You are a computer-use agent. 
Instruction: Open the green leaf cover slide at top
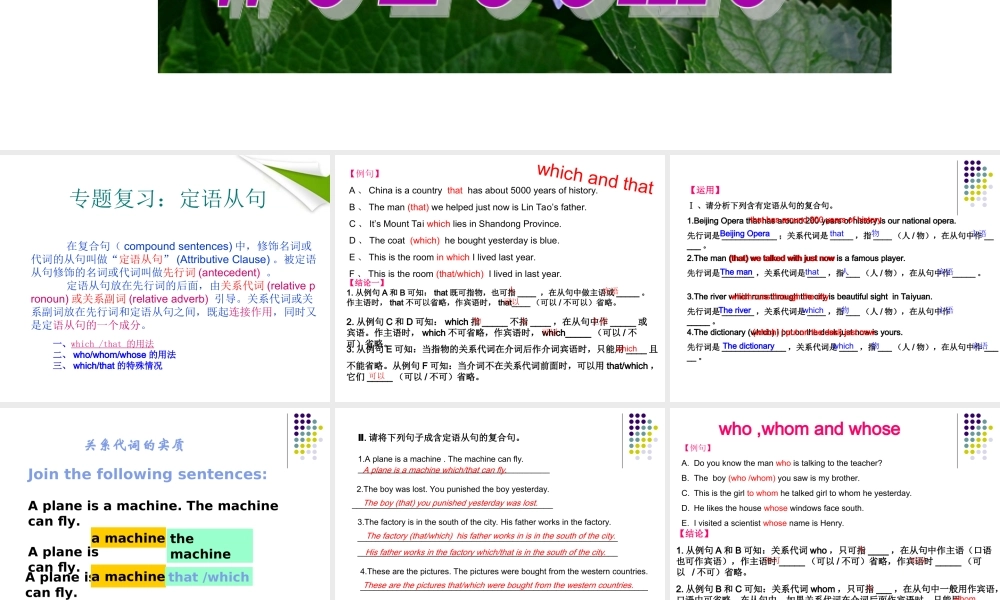point(524,36)
